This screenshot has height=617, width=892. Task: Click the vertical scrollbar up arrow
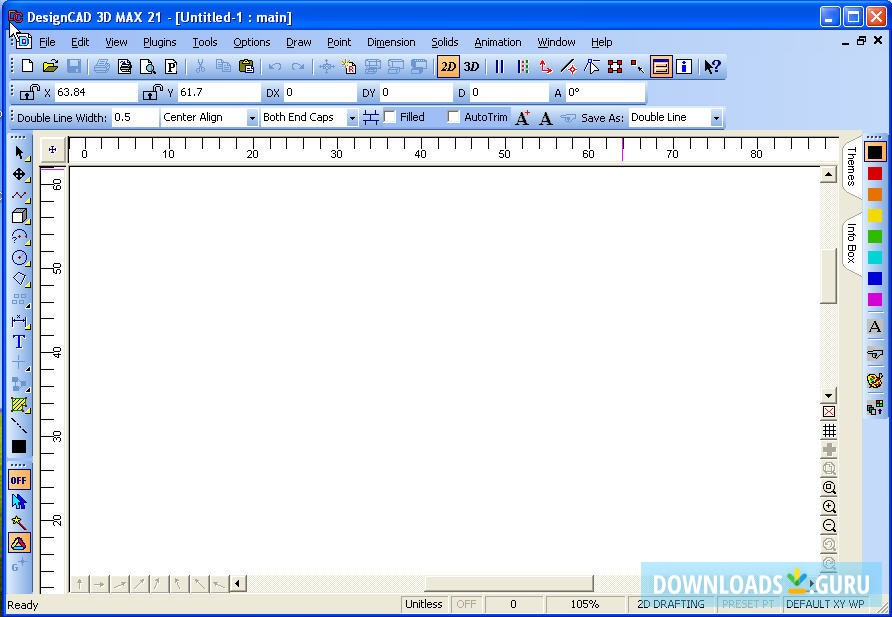pyautogui.click(x=828, y=174)
